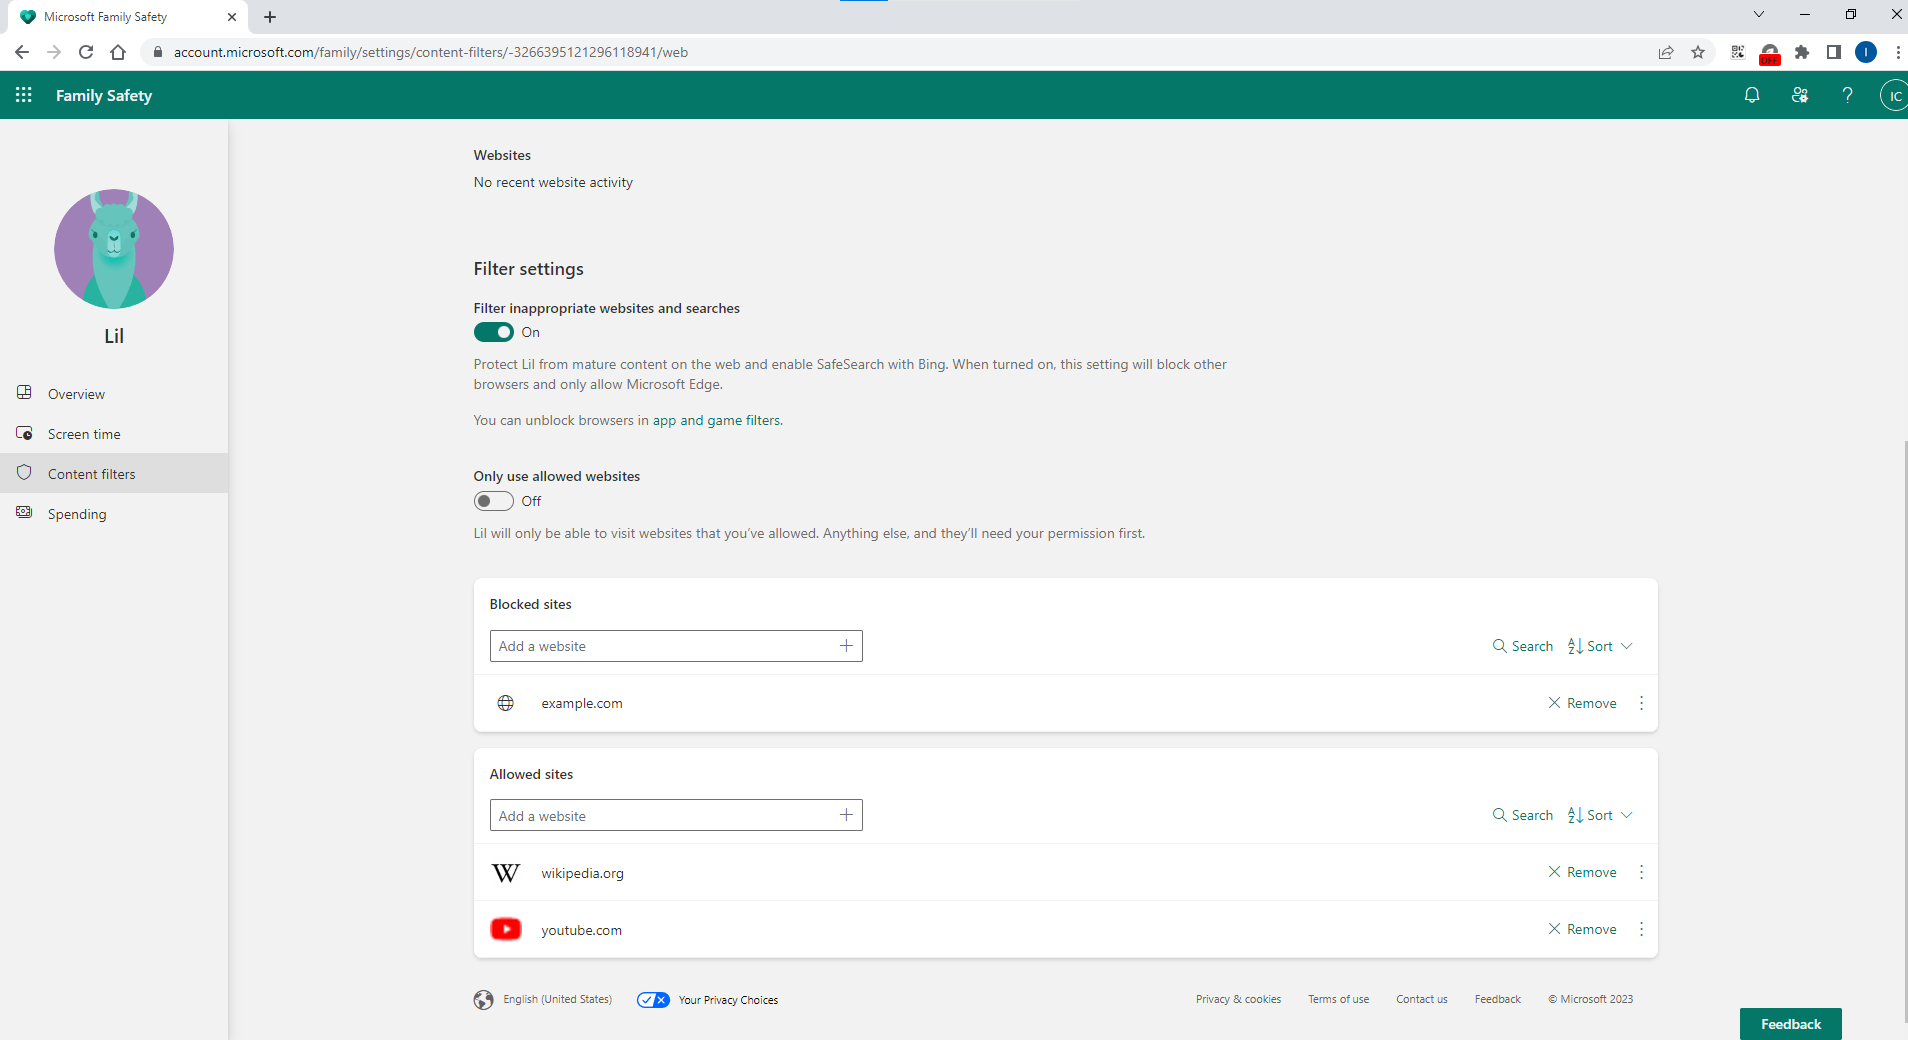Viewport: 1908px width, 1040px height.
Task: Open the Chrome profile avatar
Action: (1866, 52)
